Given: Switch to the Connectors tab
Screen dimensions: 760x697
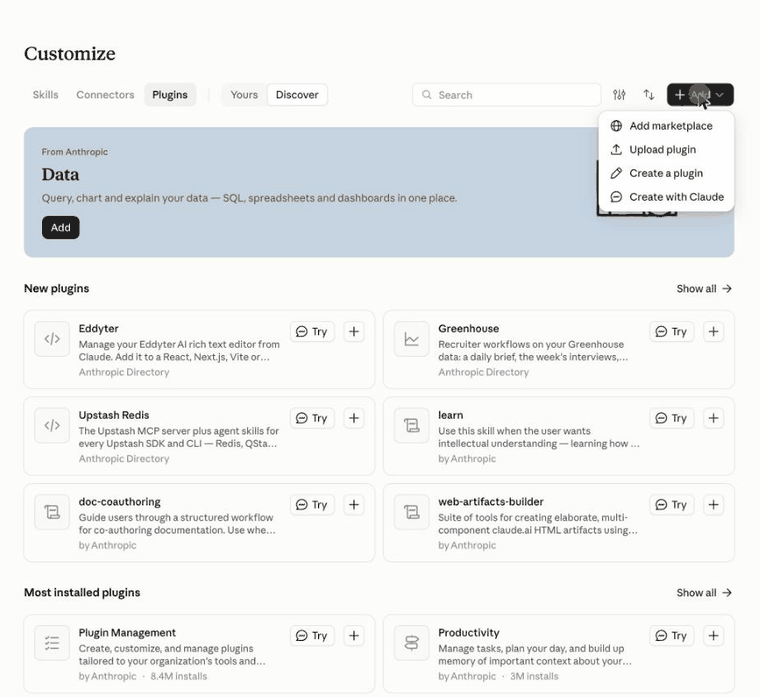Looking at the screenshot, I should click(x=105, y=95).
